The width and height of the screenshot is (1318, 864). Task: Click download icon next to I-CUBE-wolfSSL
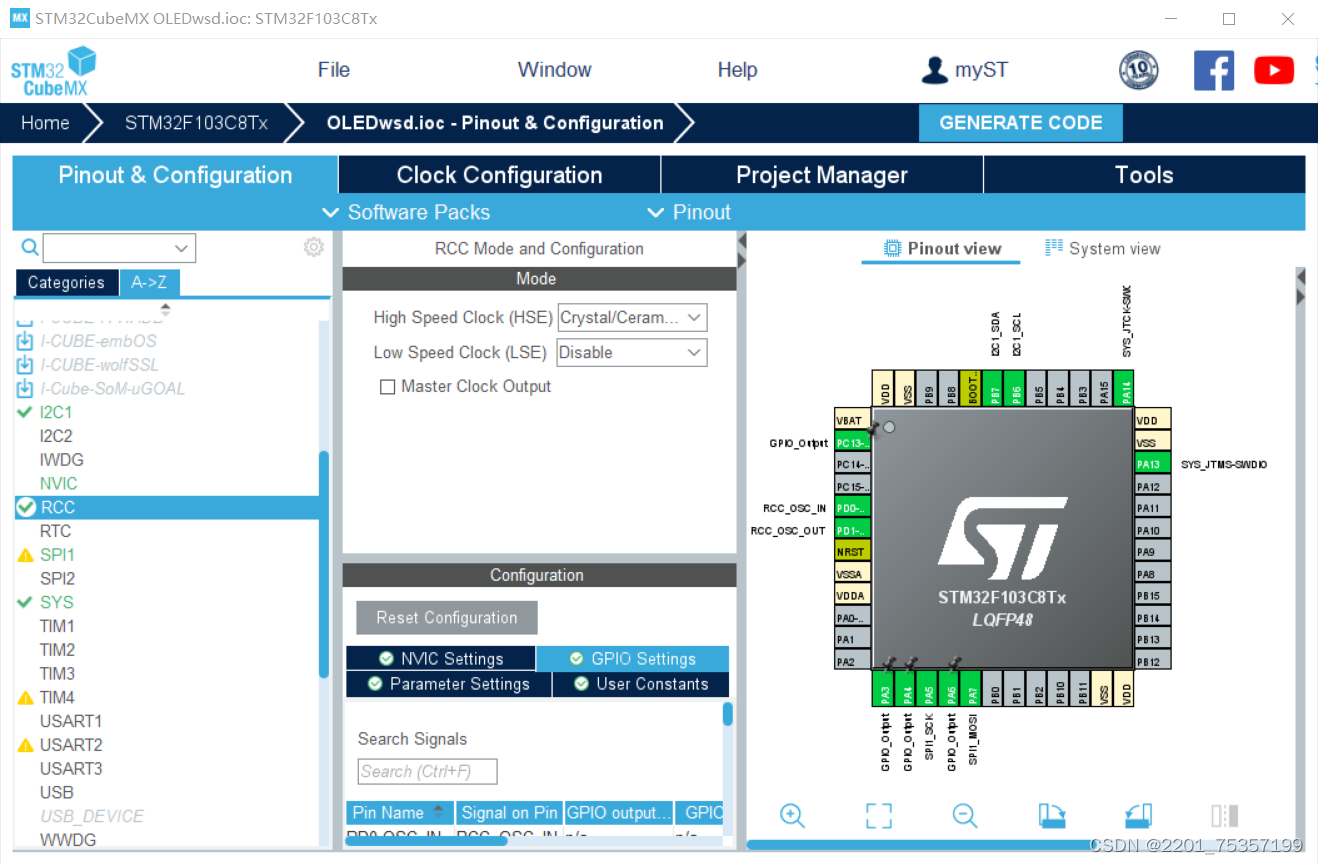[x=25, y=365]
